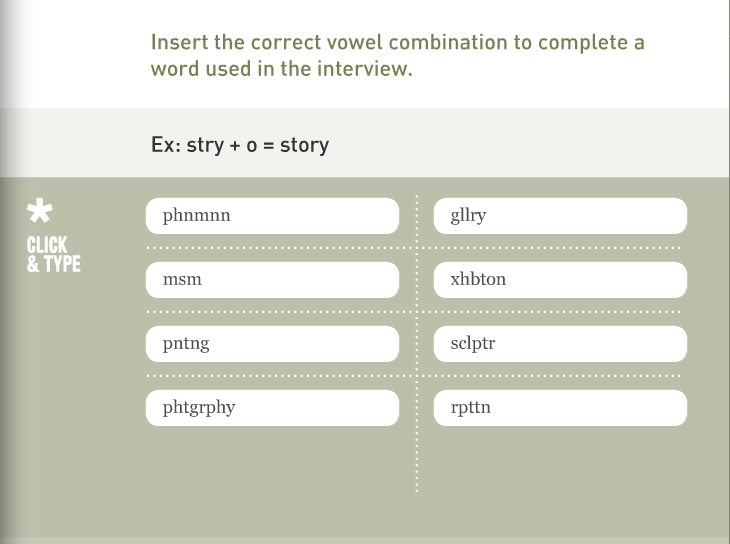Focus the 'phtgrphy' input field

272,408
